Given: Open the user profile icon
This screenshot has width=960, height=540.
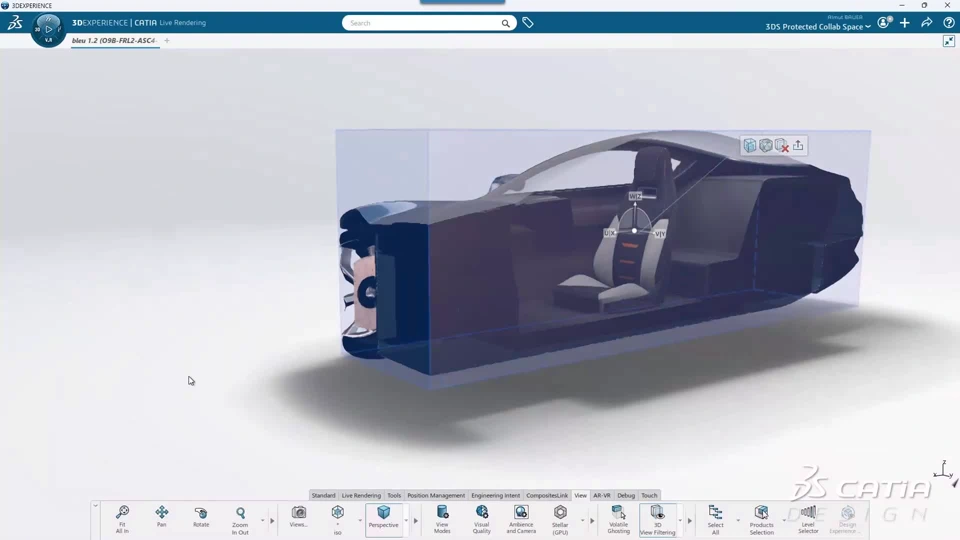Looking at the screenshot, I should pyautogui.click(x=883, y=23).
